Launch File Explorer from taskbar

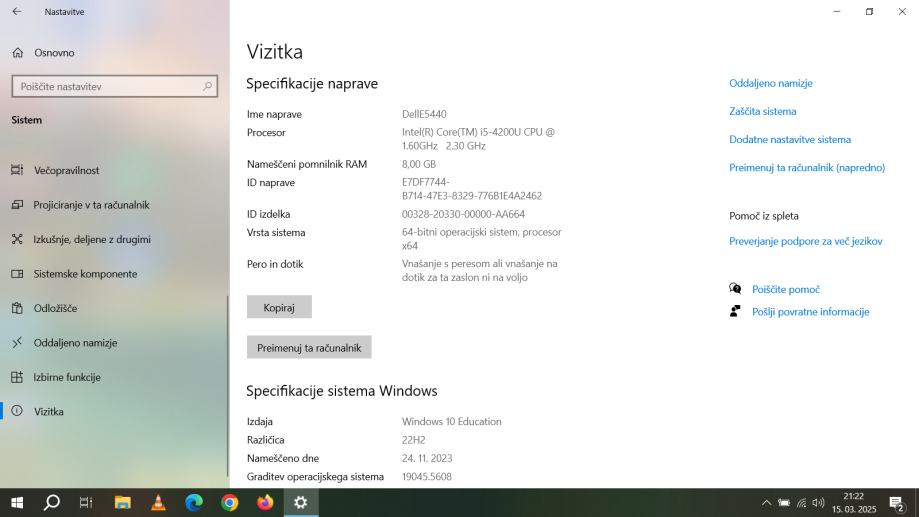[x=122, y=502]
